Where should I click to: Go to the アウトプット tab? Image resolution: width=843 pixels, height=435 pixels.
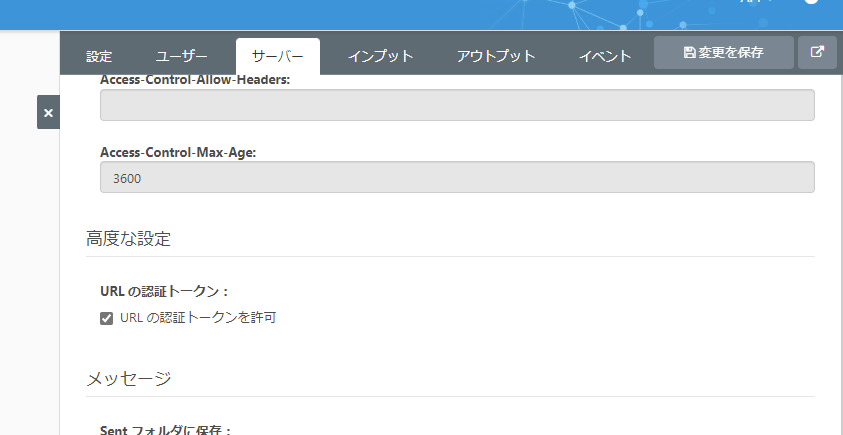(496, 56)
